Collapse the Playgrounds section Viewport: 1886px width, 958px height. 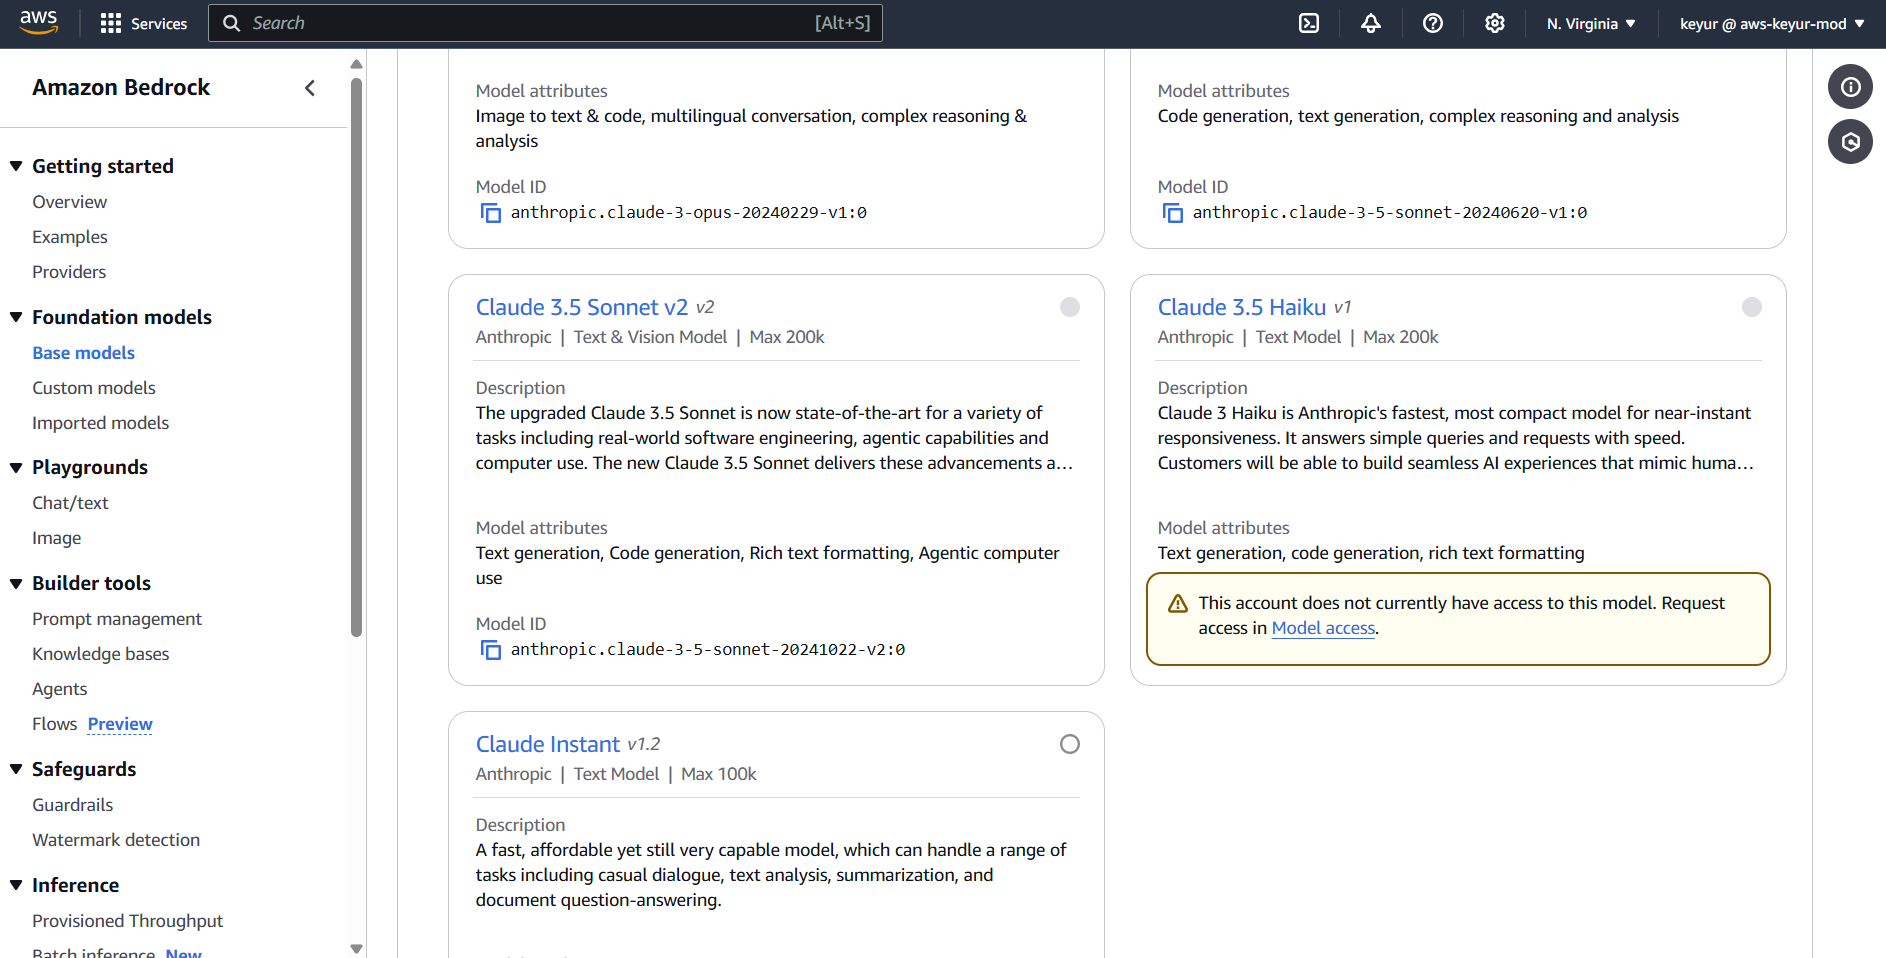[16, 467]
